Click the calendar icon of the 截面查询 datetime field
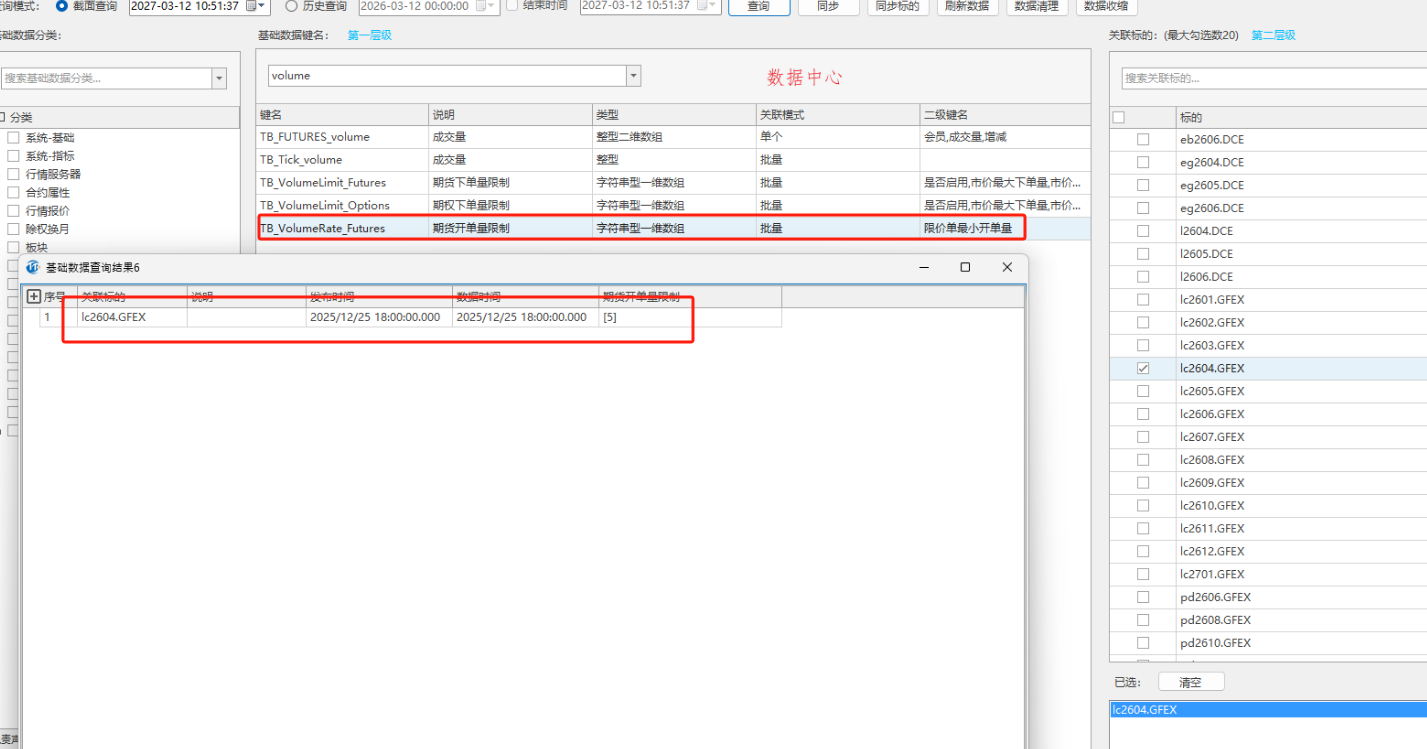 (x=252, y=6)
